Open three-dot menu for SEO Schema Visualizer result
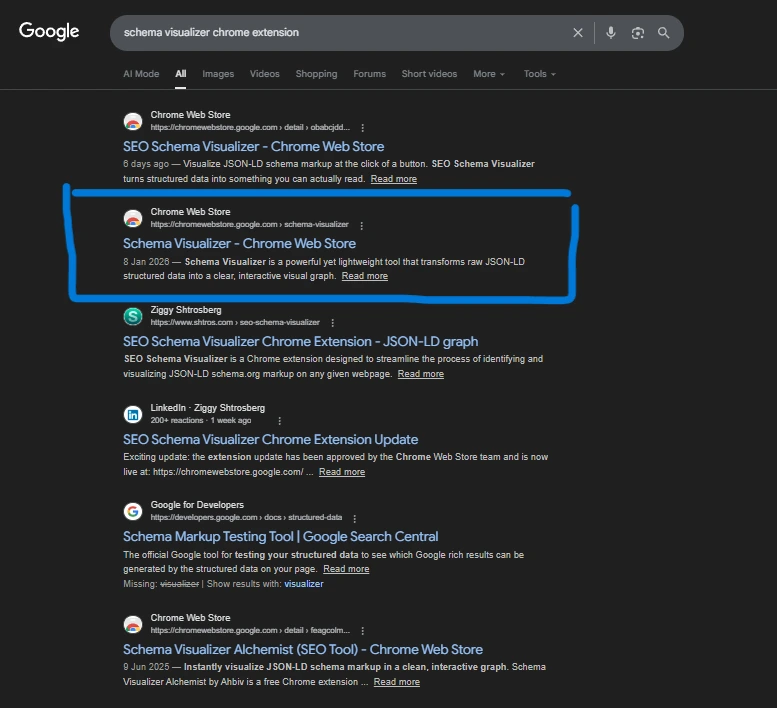 click(362, 128)
